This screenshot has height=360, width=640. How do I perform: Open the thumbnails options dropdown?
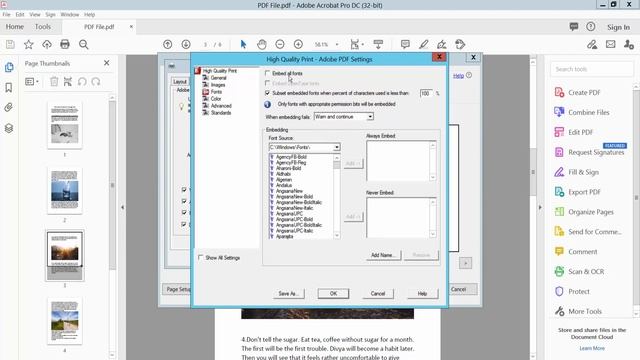(x=32, y=82)
